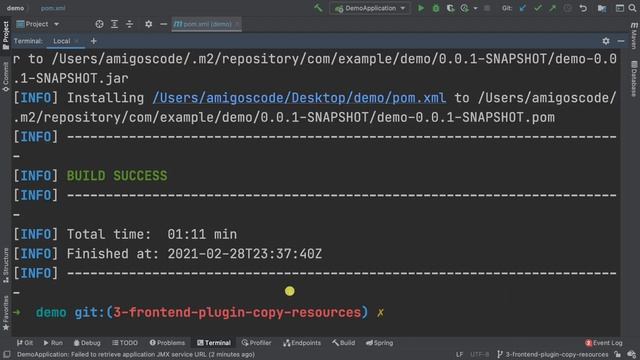Viewport: 640px width, 360px height.
Task: Hide the Terminal panel
Action: 621,41
